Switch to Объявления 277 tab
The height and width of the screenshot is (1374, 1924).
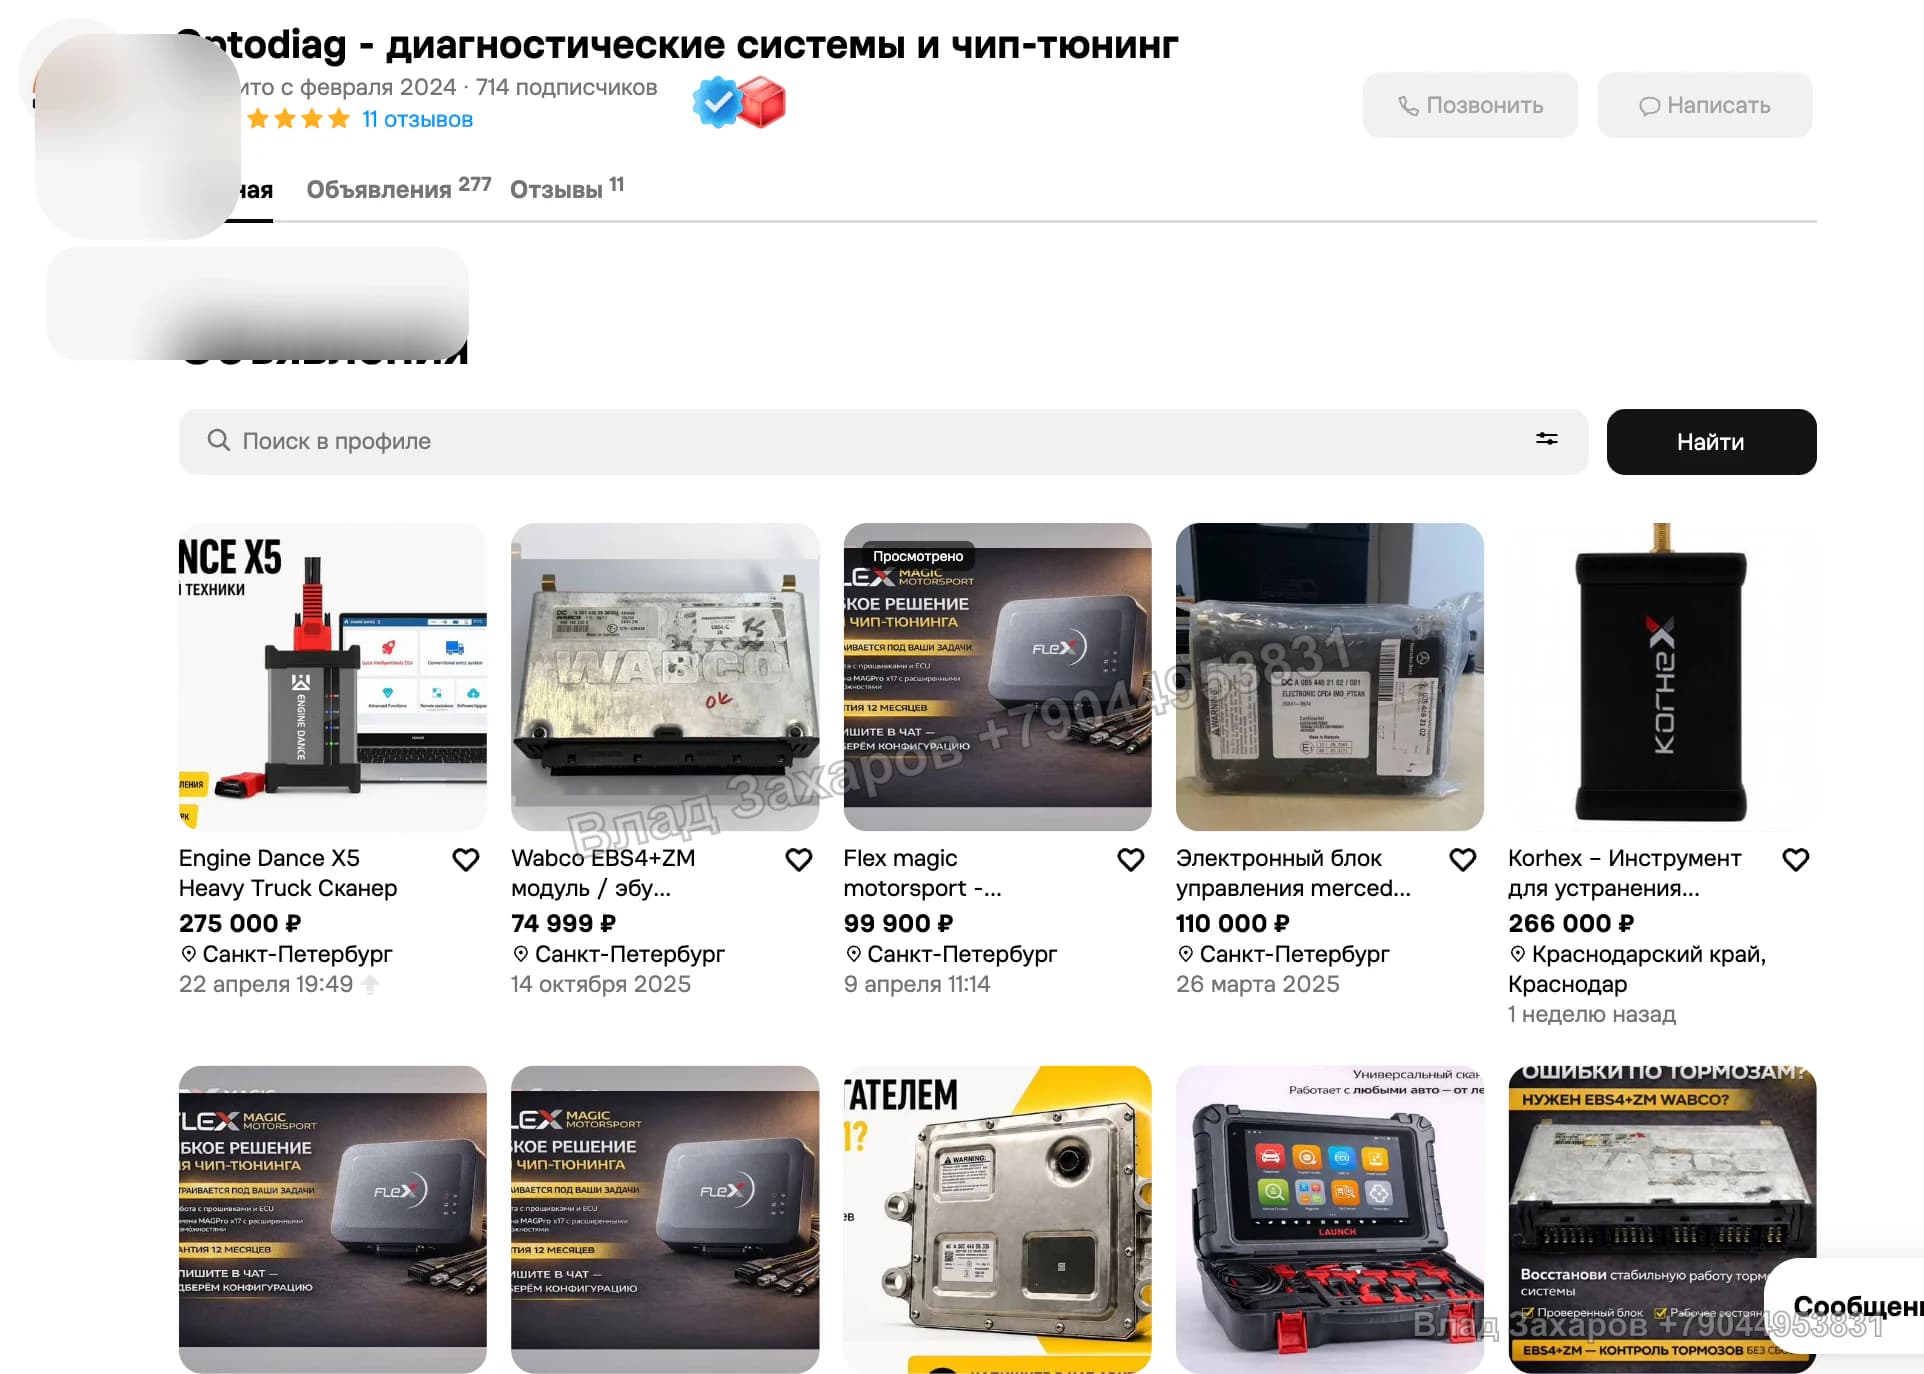coord(398,188)
